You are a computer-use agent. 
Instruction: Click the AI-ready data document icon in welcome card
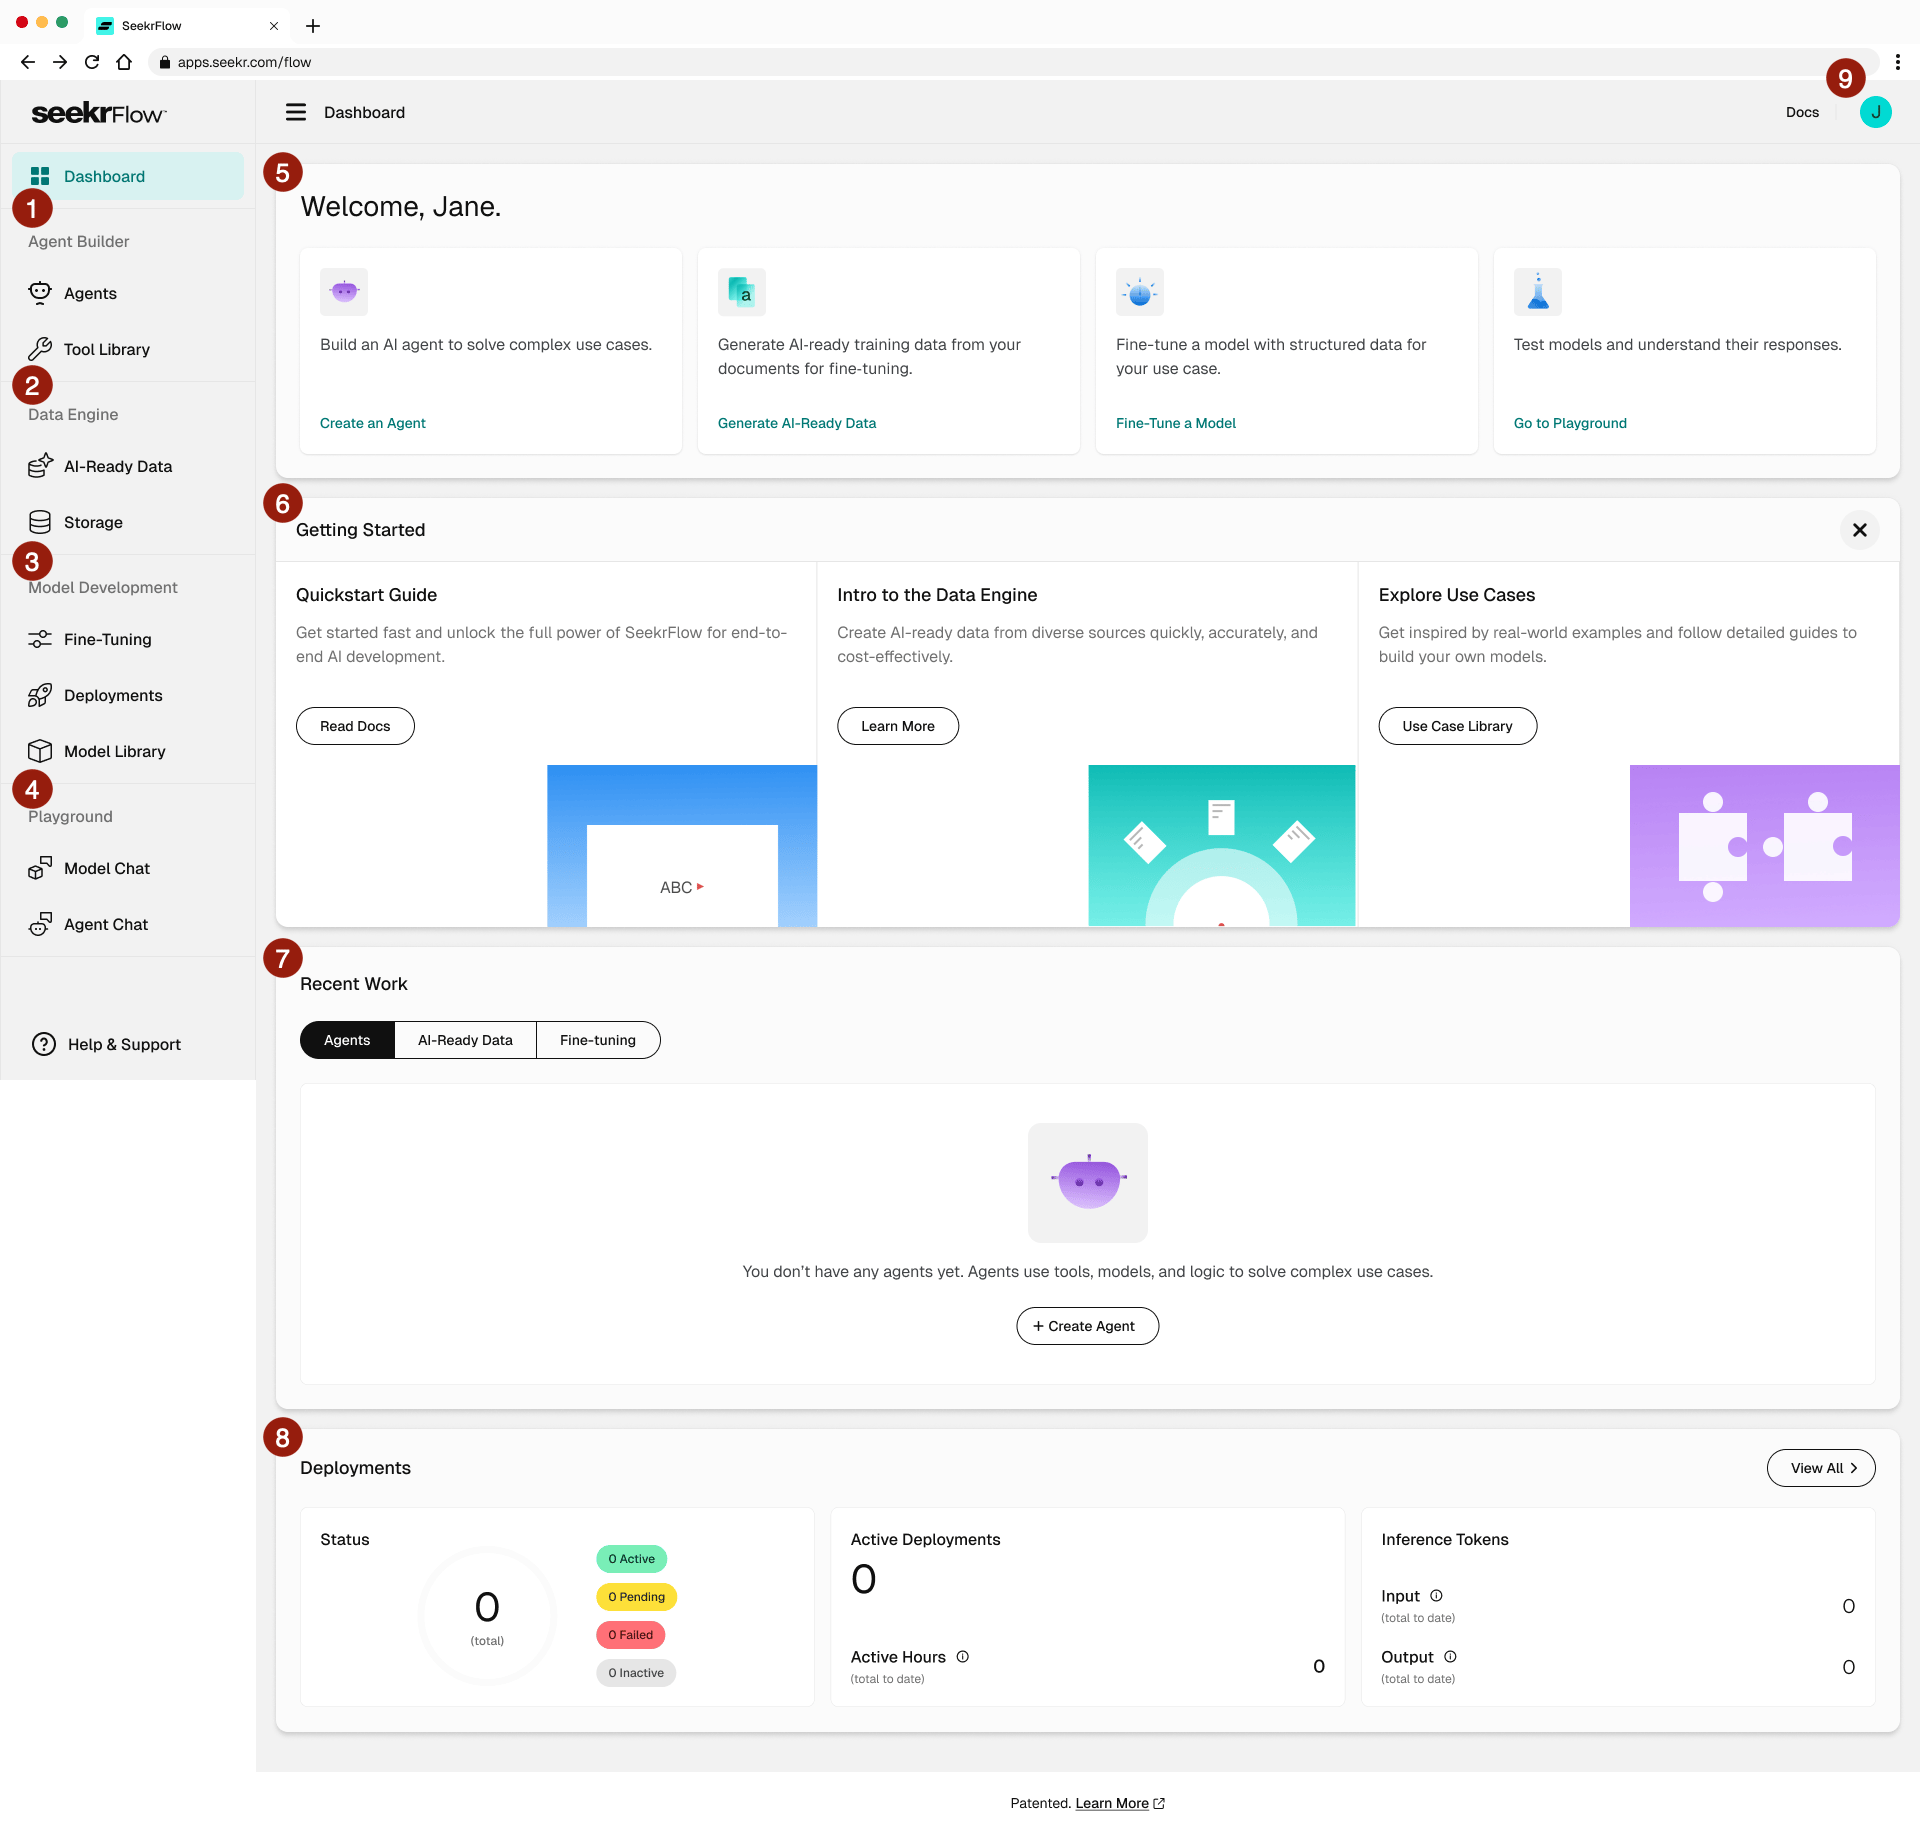pos(742,292)
